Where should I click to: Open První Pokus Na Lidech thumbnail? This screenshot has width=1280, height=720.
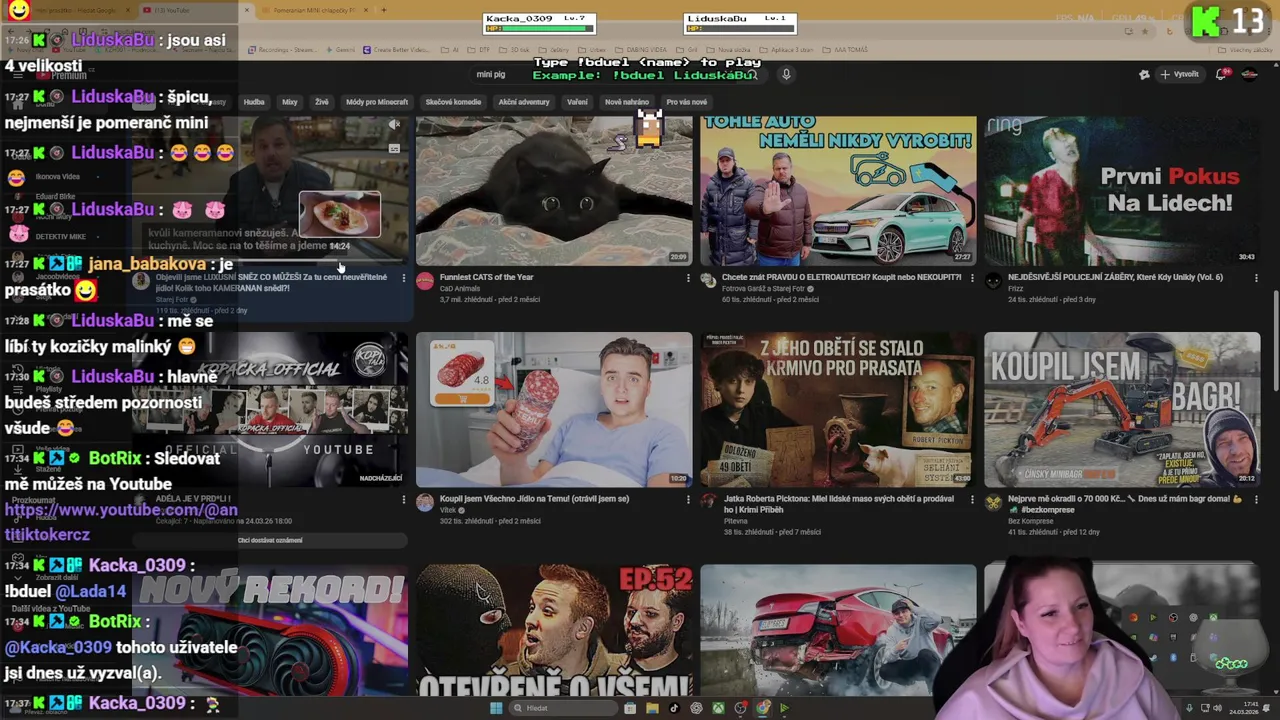click(x=1122, y=190)
